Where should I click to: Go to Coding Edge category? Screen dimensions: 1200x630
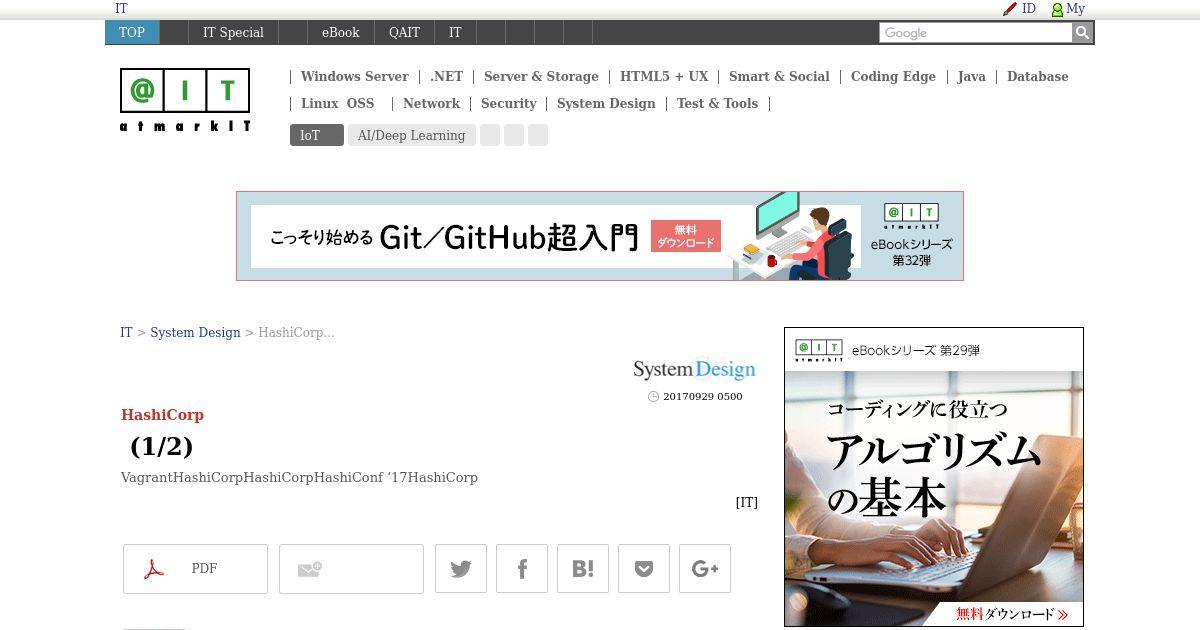pyautogui.click(x=893, y=77)
